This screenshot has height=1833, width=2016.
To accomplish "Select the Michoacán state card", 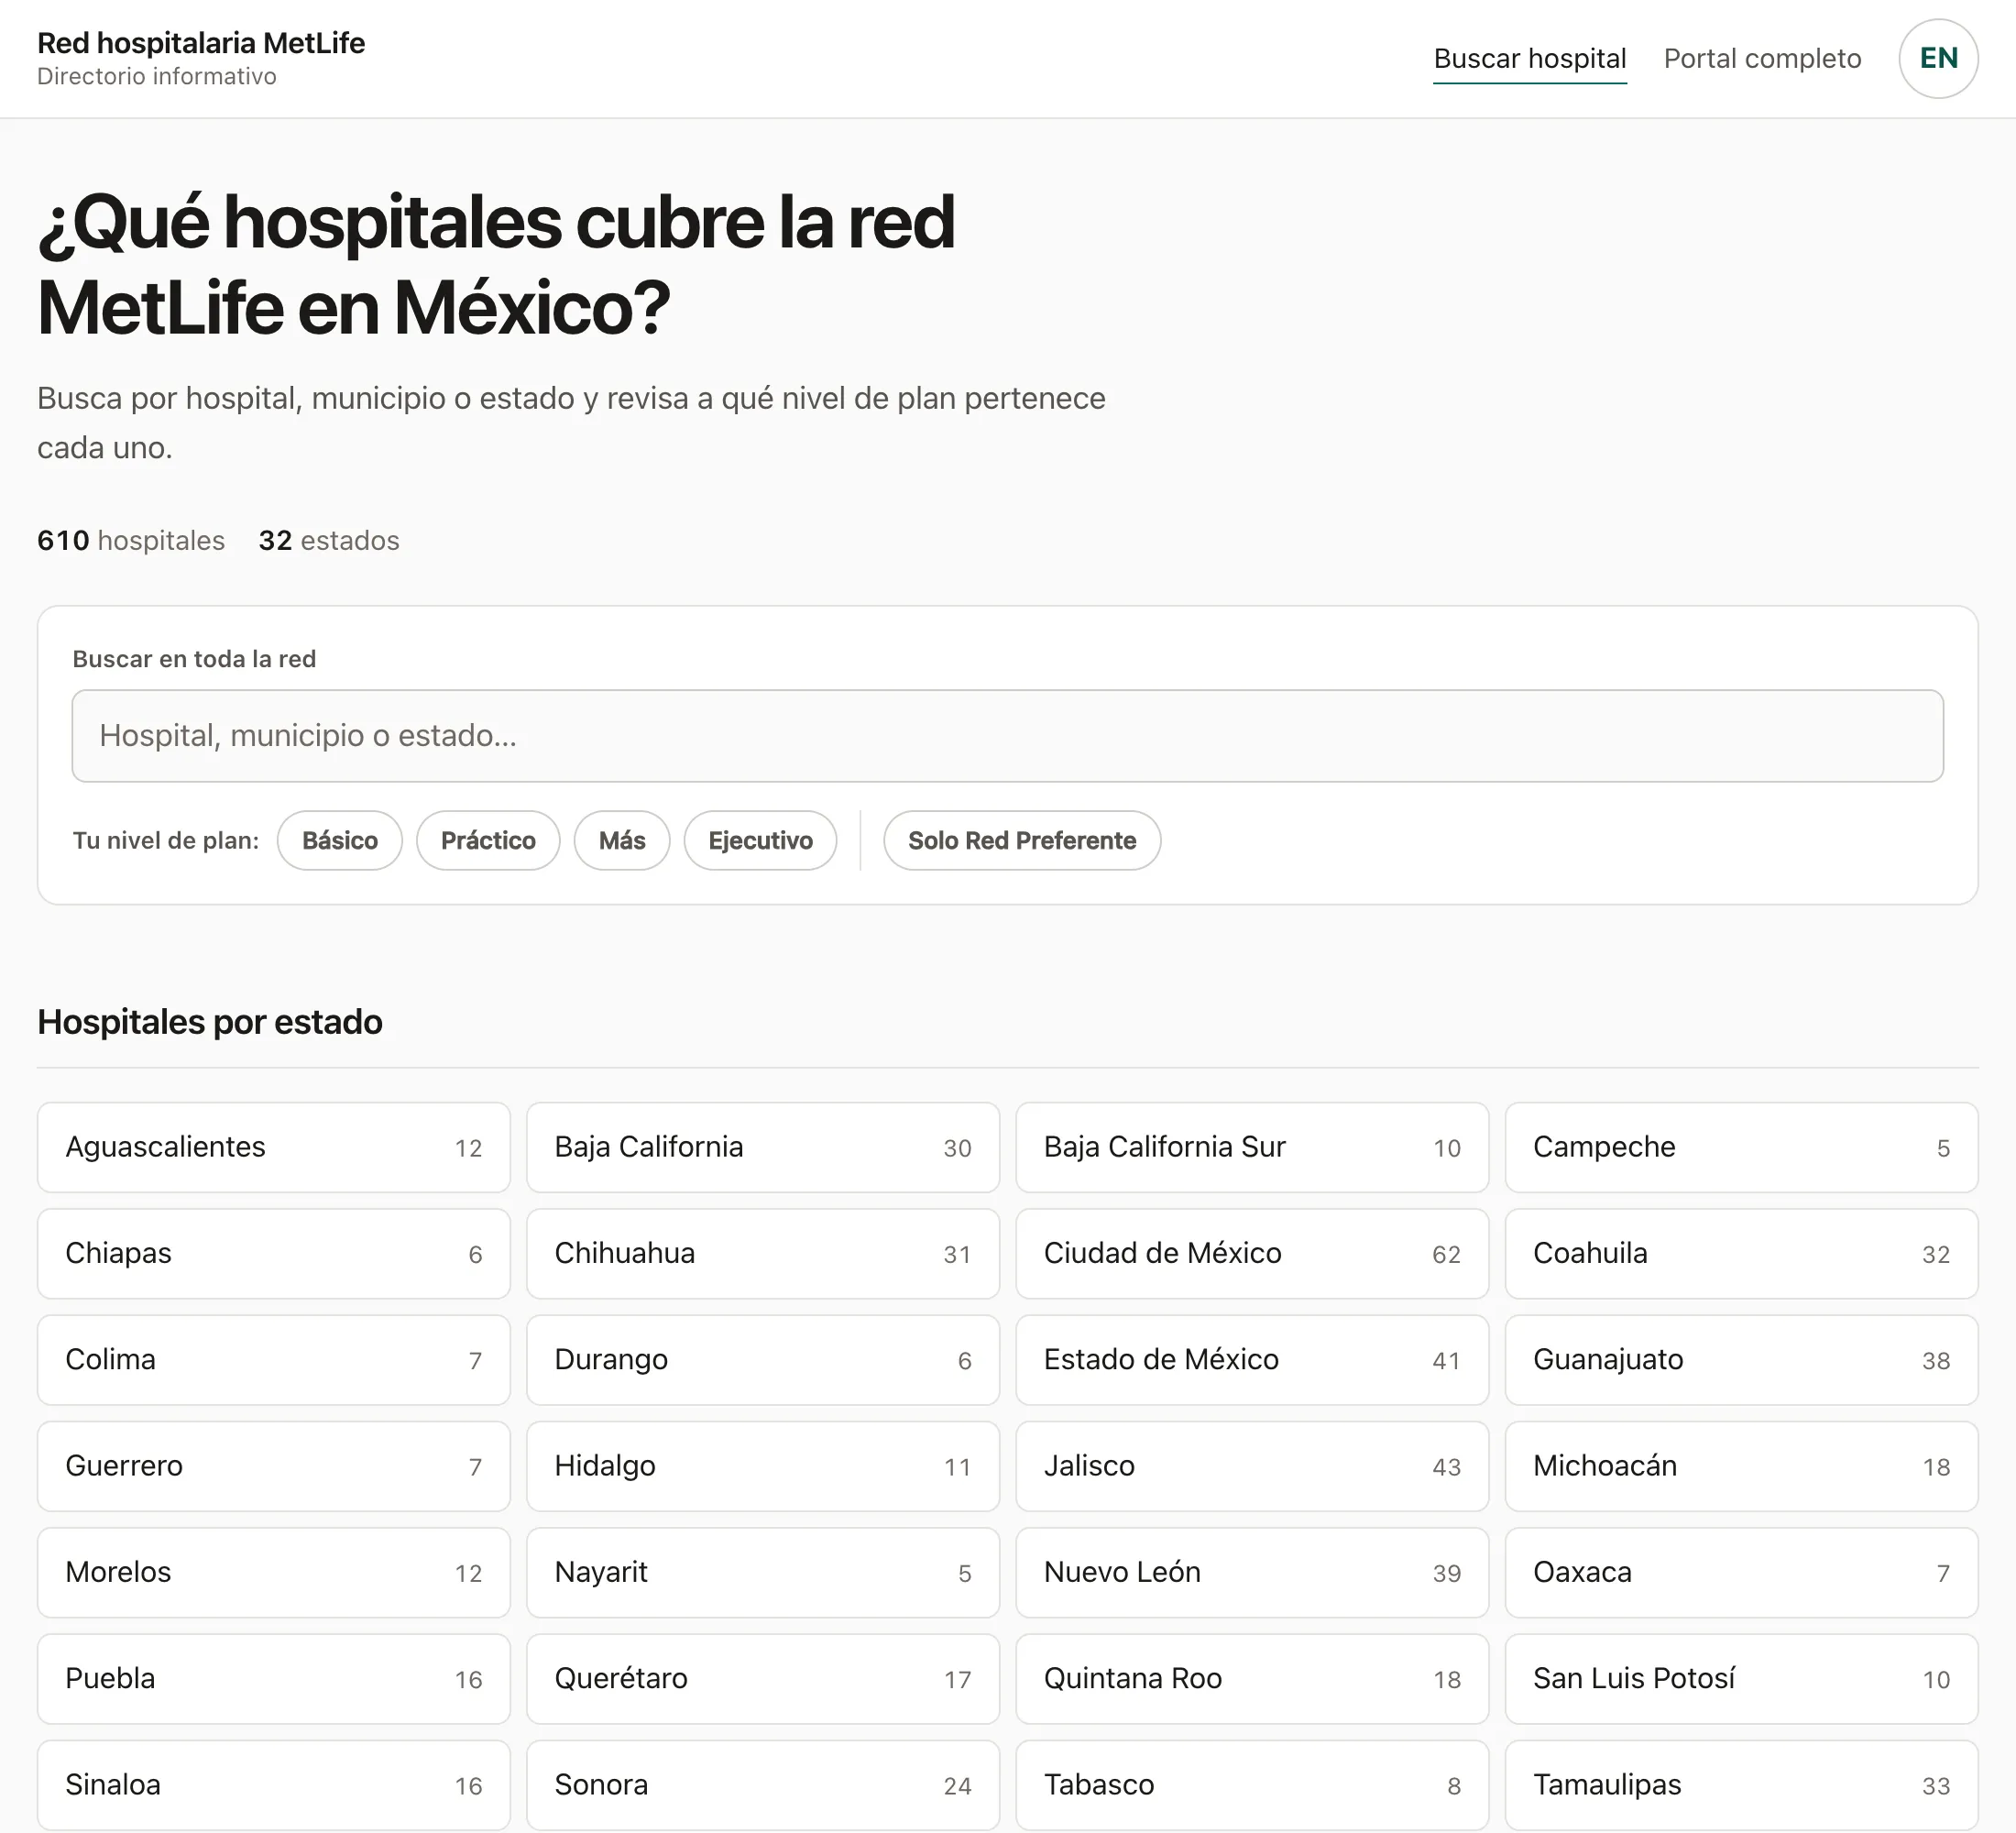I will pyautogui.click(x=1741, y=1466).
